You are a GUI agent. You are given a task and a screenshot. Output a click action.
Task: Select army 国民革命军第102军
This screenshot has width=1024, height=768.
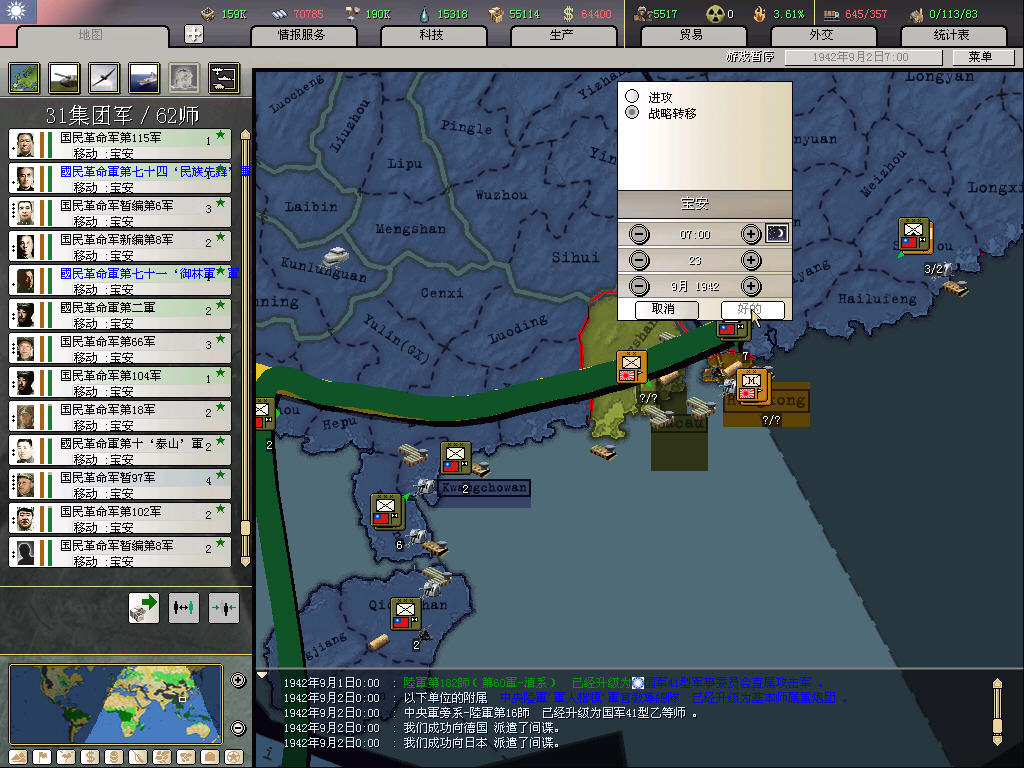(x=120, y=518)
